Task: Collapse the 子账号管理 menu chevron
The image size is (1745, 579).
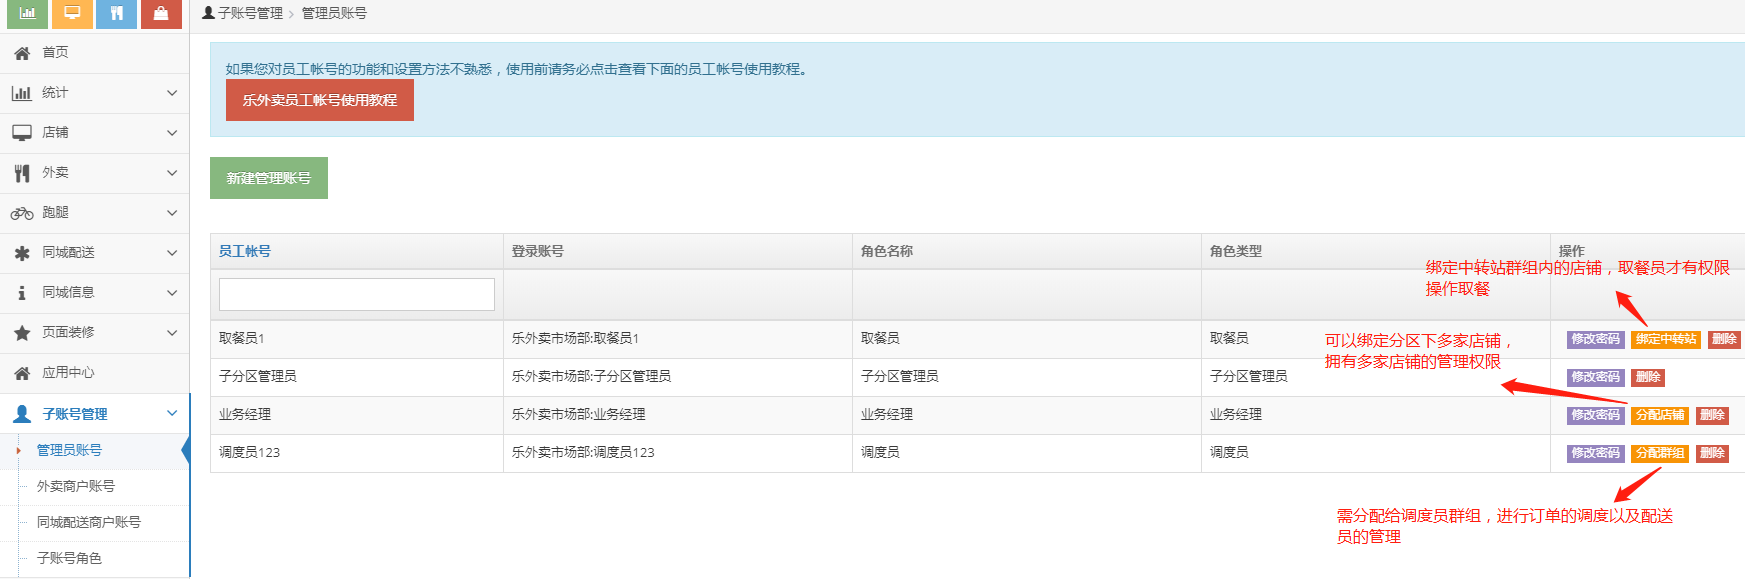Action: (x=172, y=413)
